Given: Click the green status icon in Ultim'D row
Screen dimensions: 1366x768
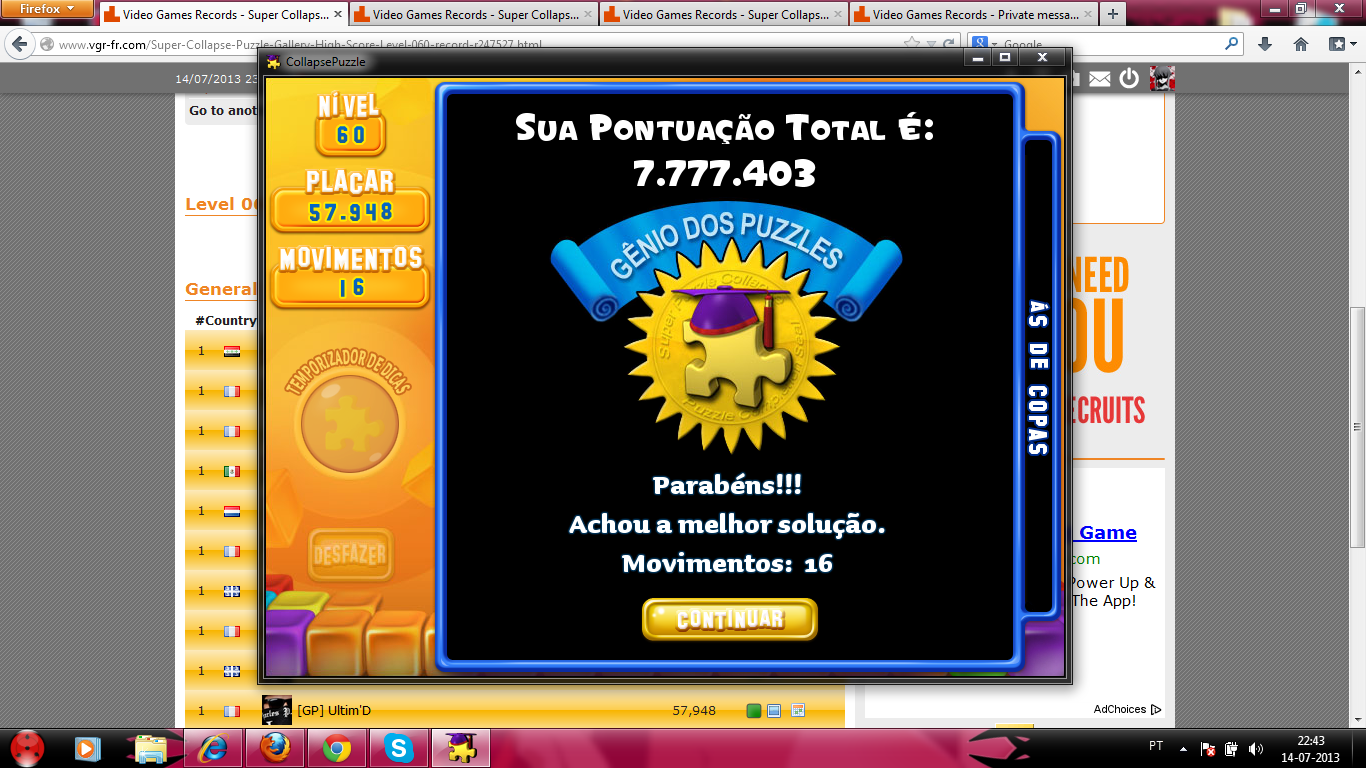Looking at the screenshot, I should pyautogui.click(x=754, y=711).
